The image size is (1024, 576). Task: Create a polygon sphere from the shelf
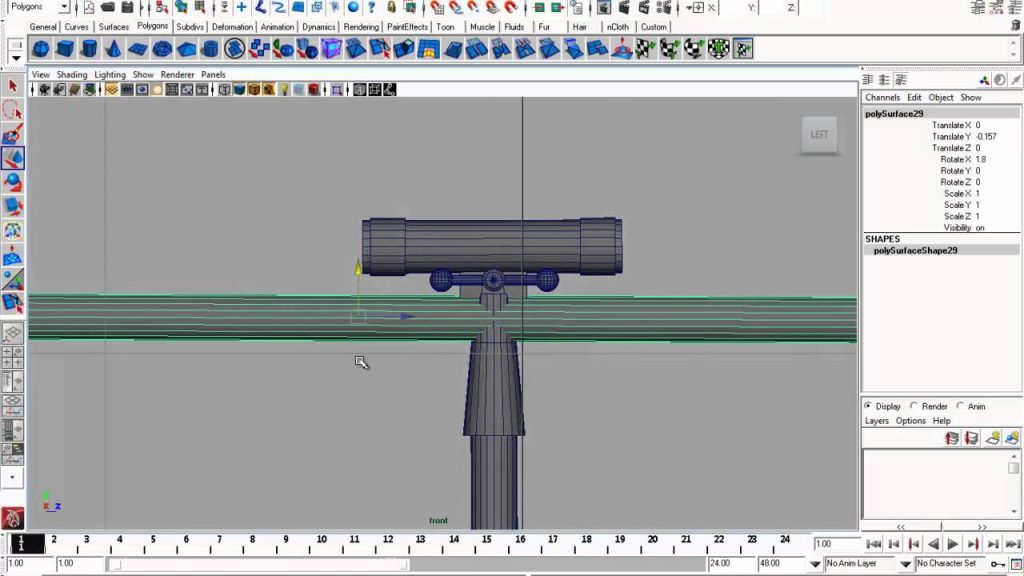pos(40,49)
